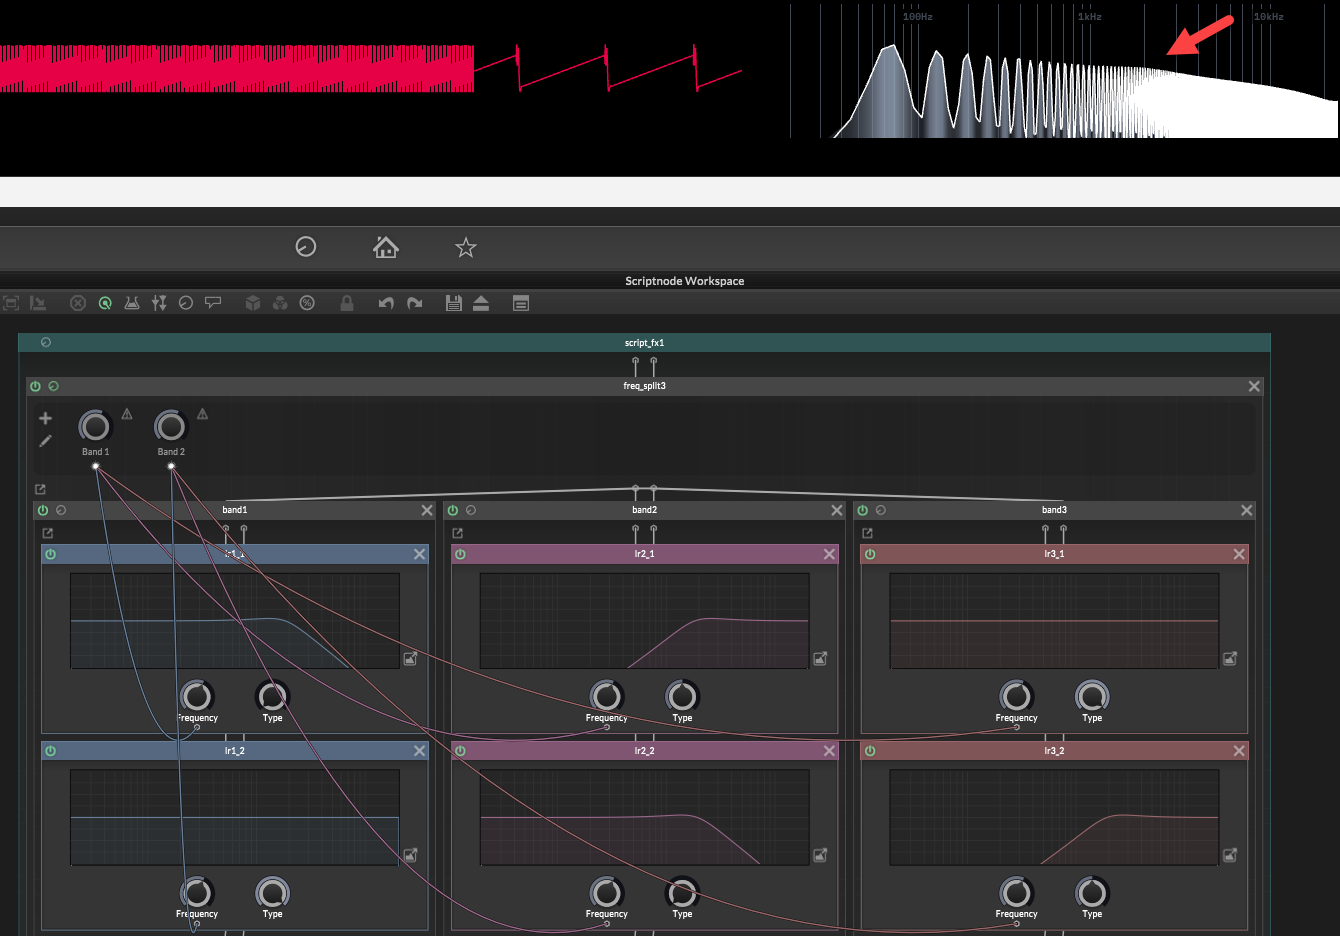Bypass the lr1_1 filter node
This screenshot has width=1340, height=936.
tap(50, 554)
